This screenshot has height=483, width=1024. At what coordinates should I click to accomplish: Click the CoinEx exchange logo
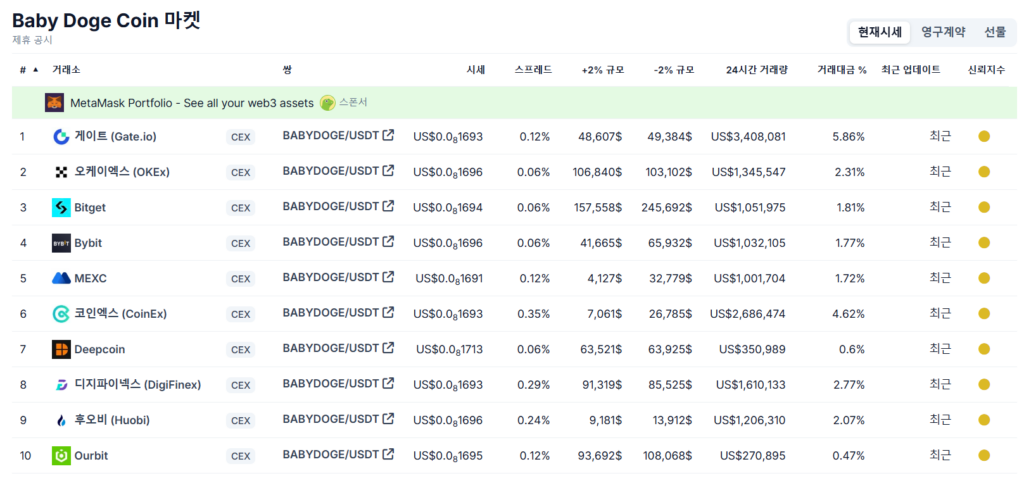[x=61, y=314]
